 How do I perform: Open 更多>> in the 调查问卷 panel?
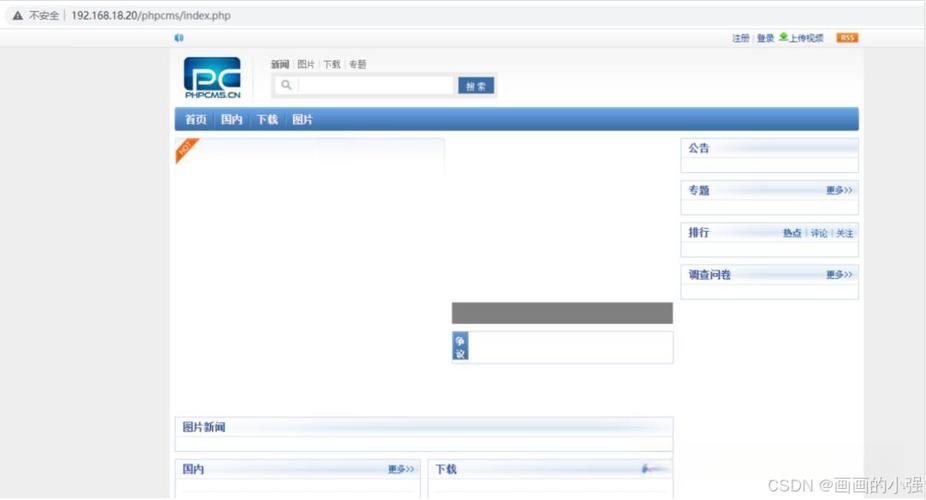839,274
